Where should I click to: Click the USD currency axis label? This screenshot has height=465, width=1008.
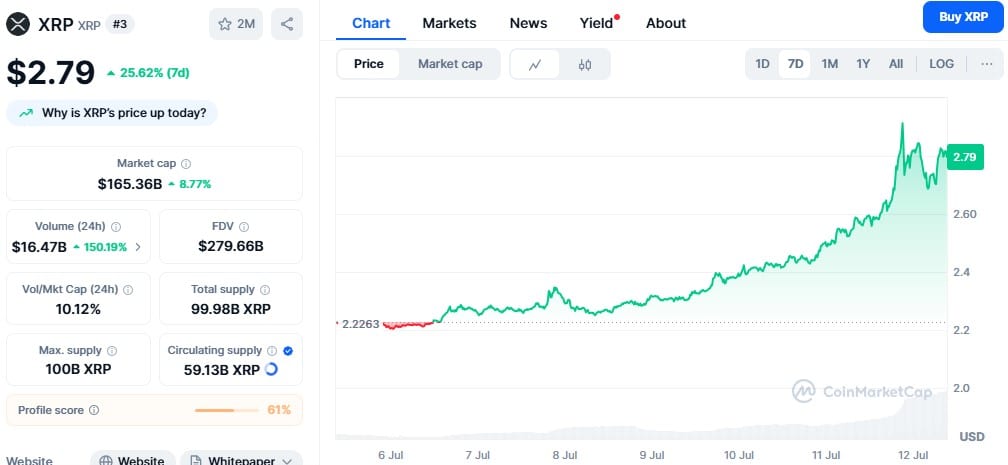972,437
